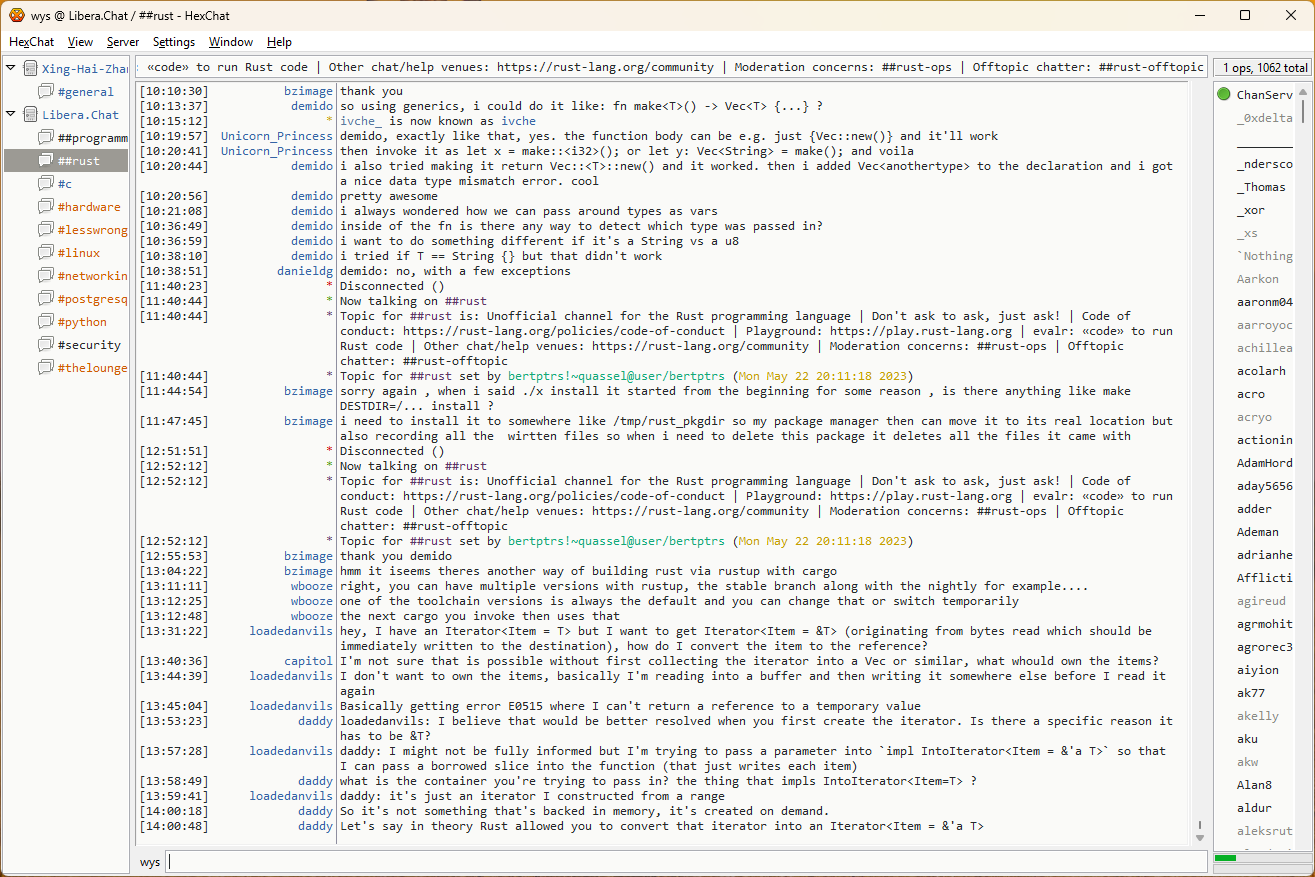Click the #hardware channel icon
The image size is (1315, 877).
click(x=46, y=206)
